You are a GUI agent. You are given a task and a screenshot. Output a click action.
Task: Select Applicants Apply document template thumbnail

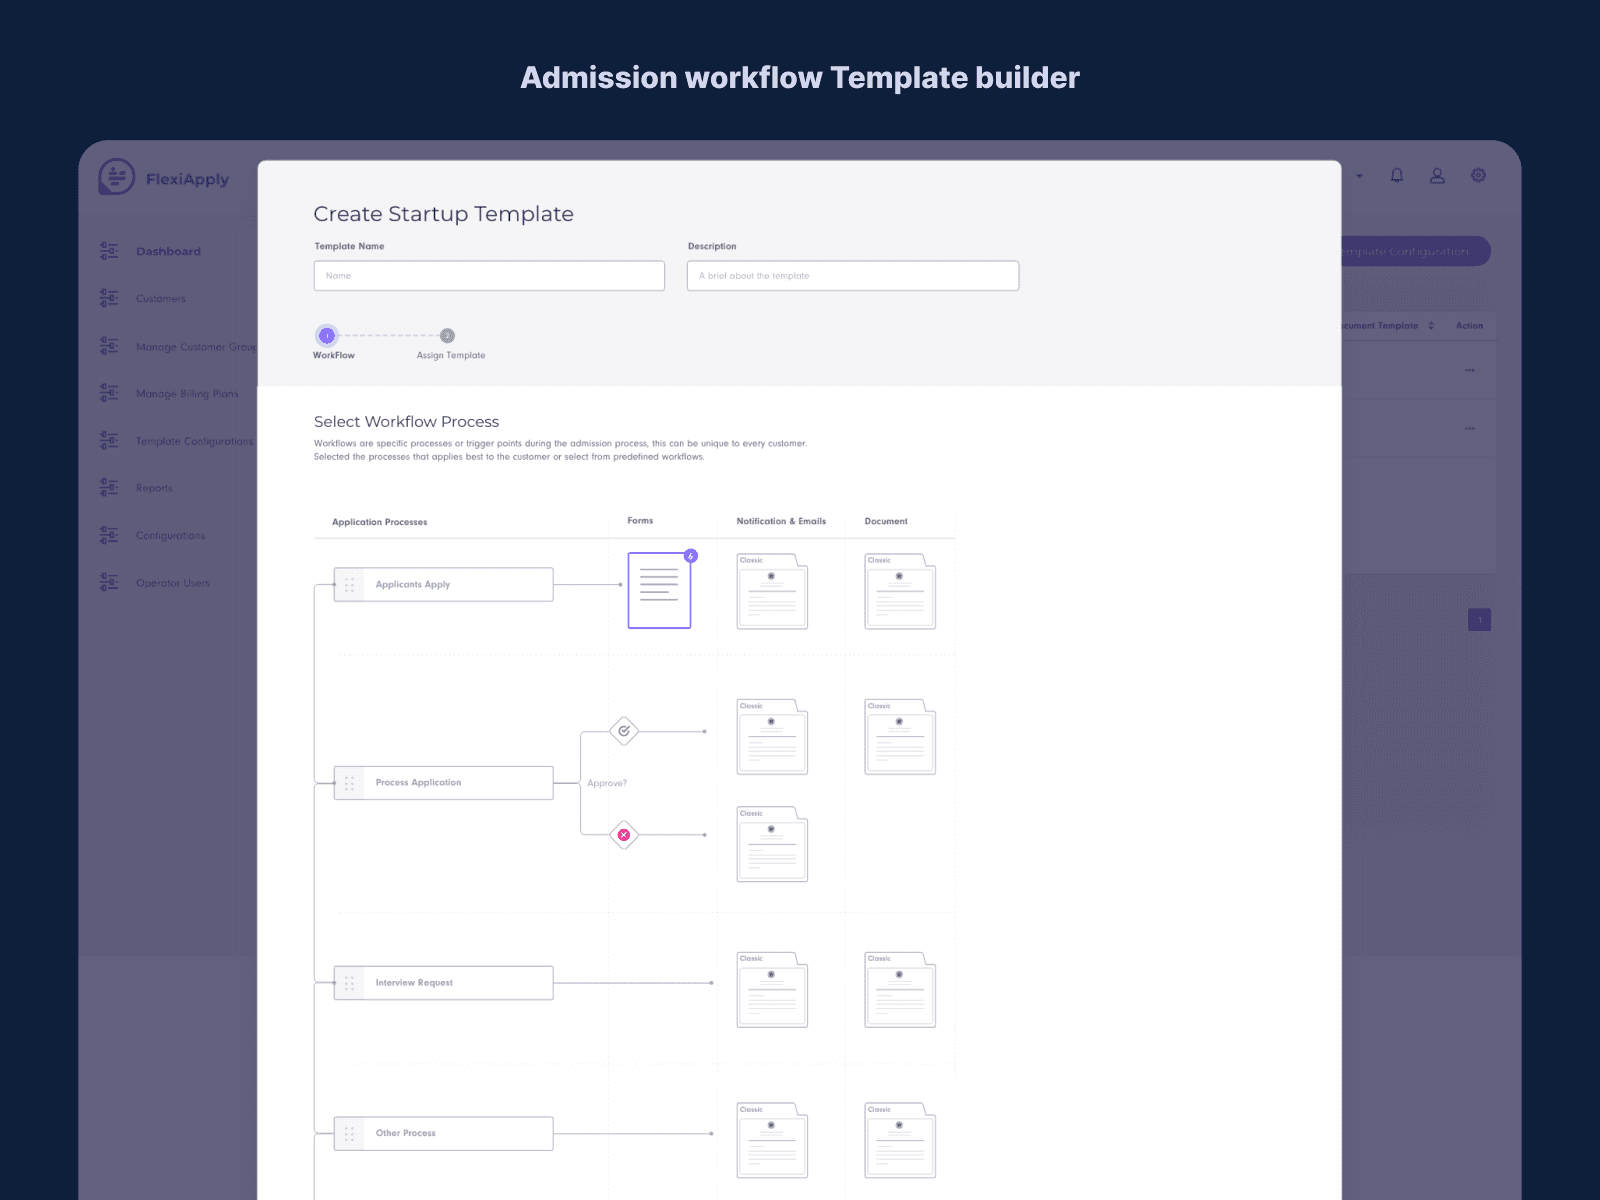pyautogui.click(x=900, y=591)
